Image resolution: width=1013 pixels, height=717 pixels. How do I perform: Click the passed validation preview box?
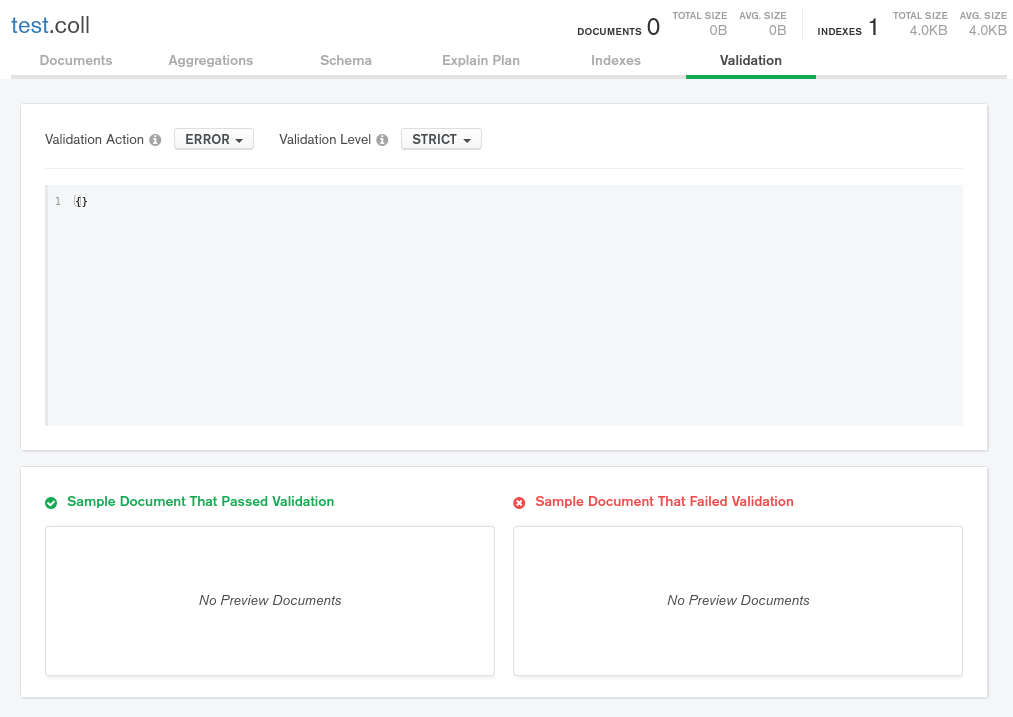270,600
